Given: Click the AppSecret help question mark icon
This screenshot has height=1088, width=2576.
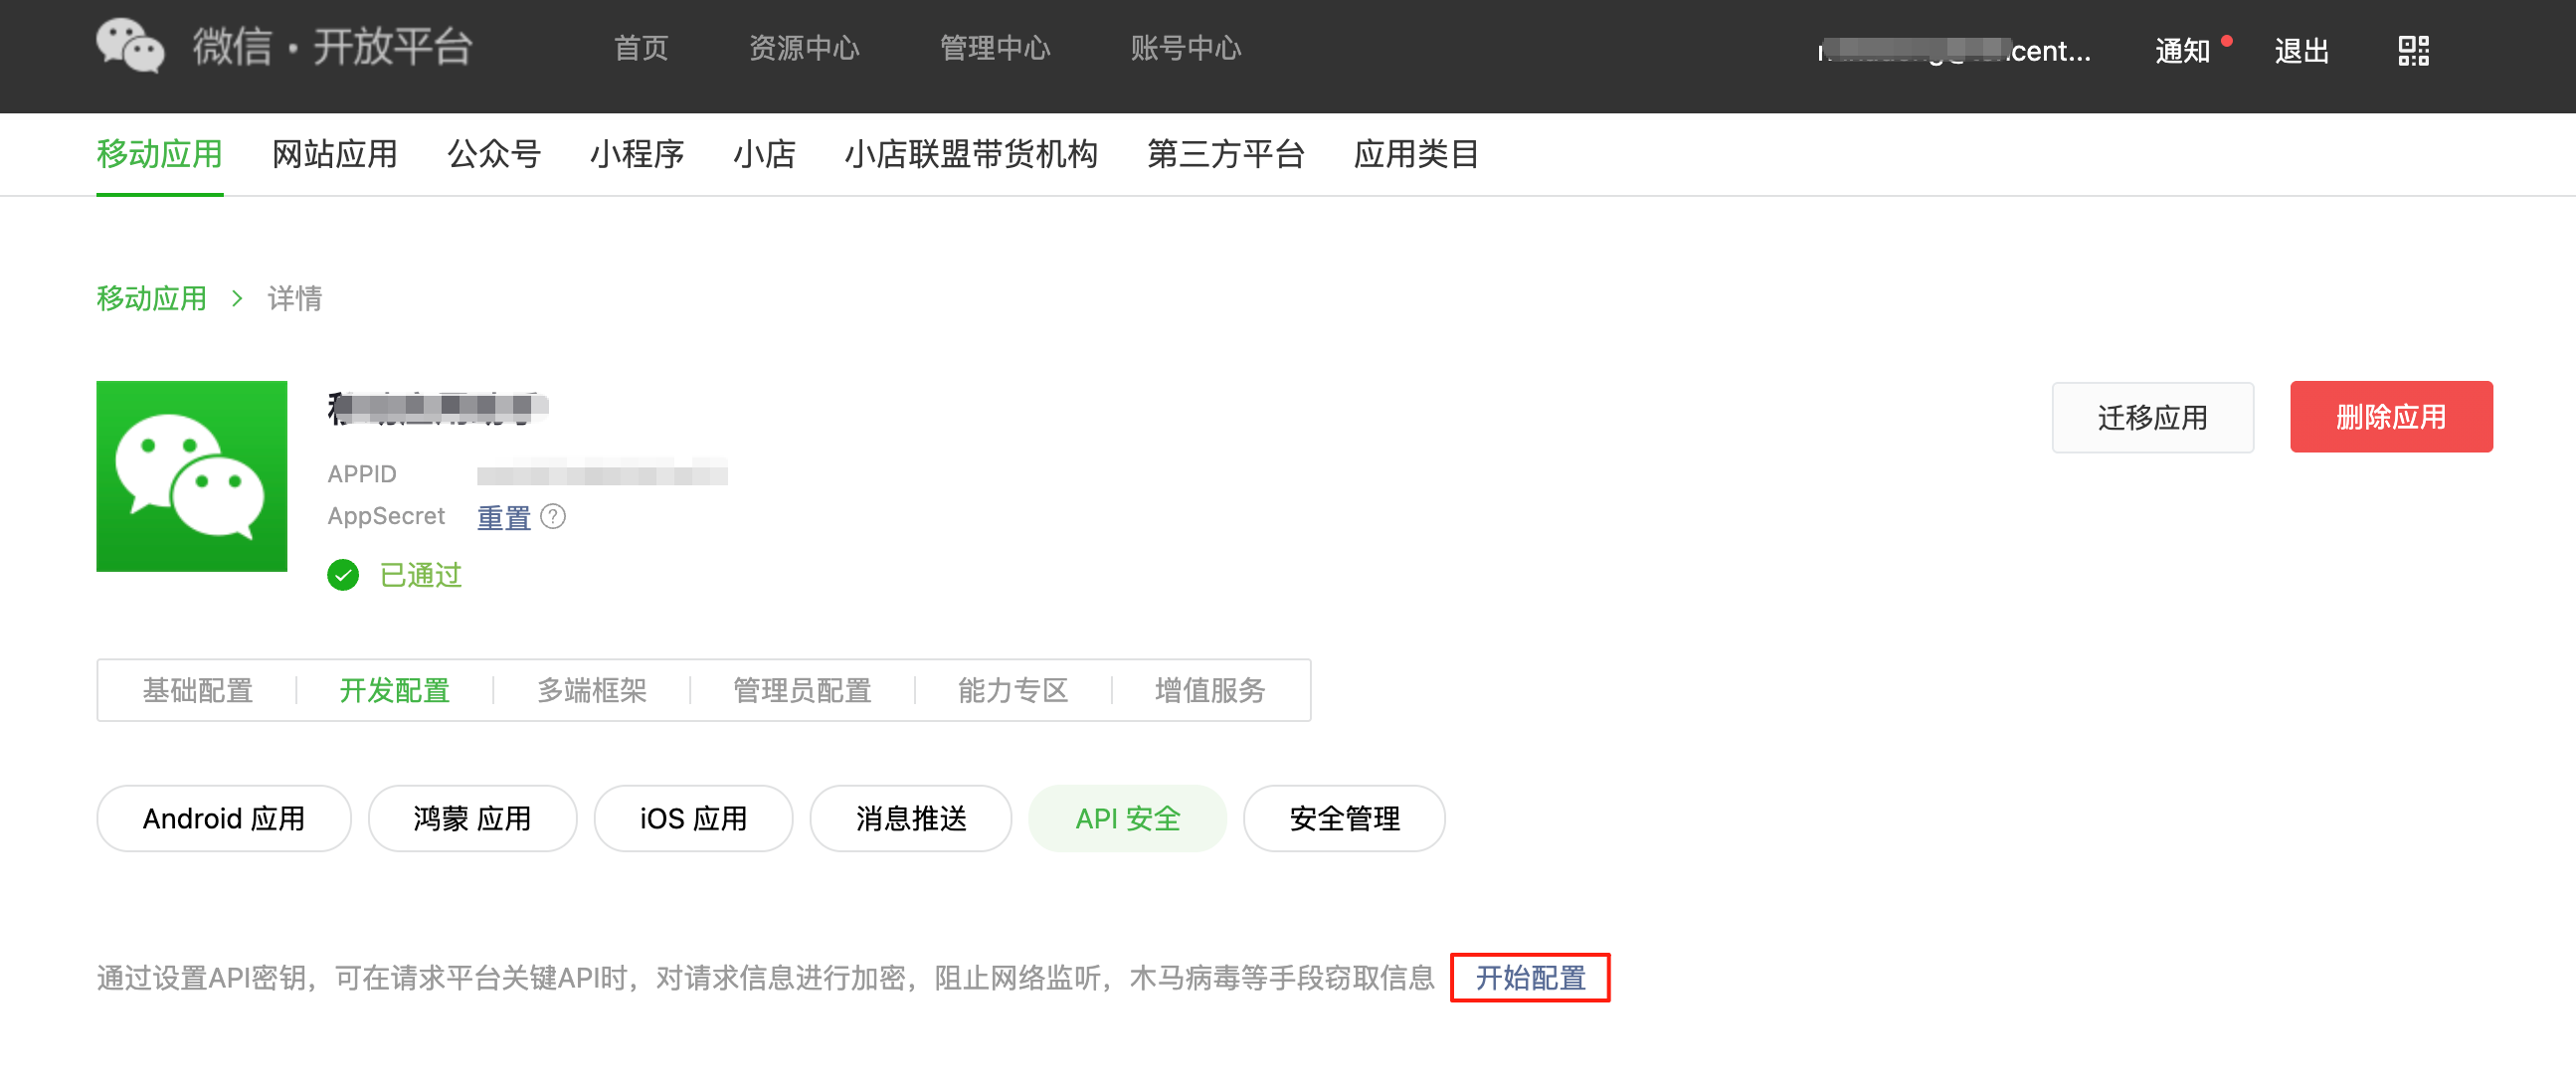Looking at the screenshot, I should click(553, 516).
